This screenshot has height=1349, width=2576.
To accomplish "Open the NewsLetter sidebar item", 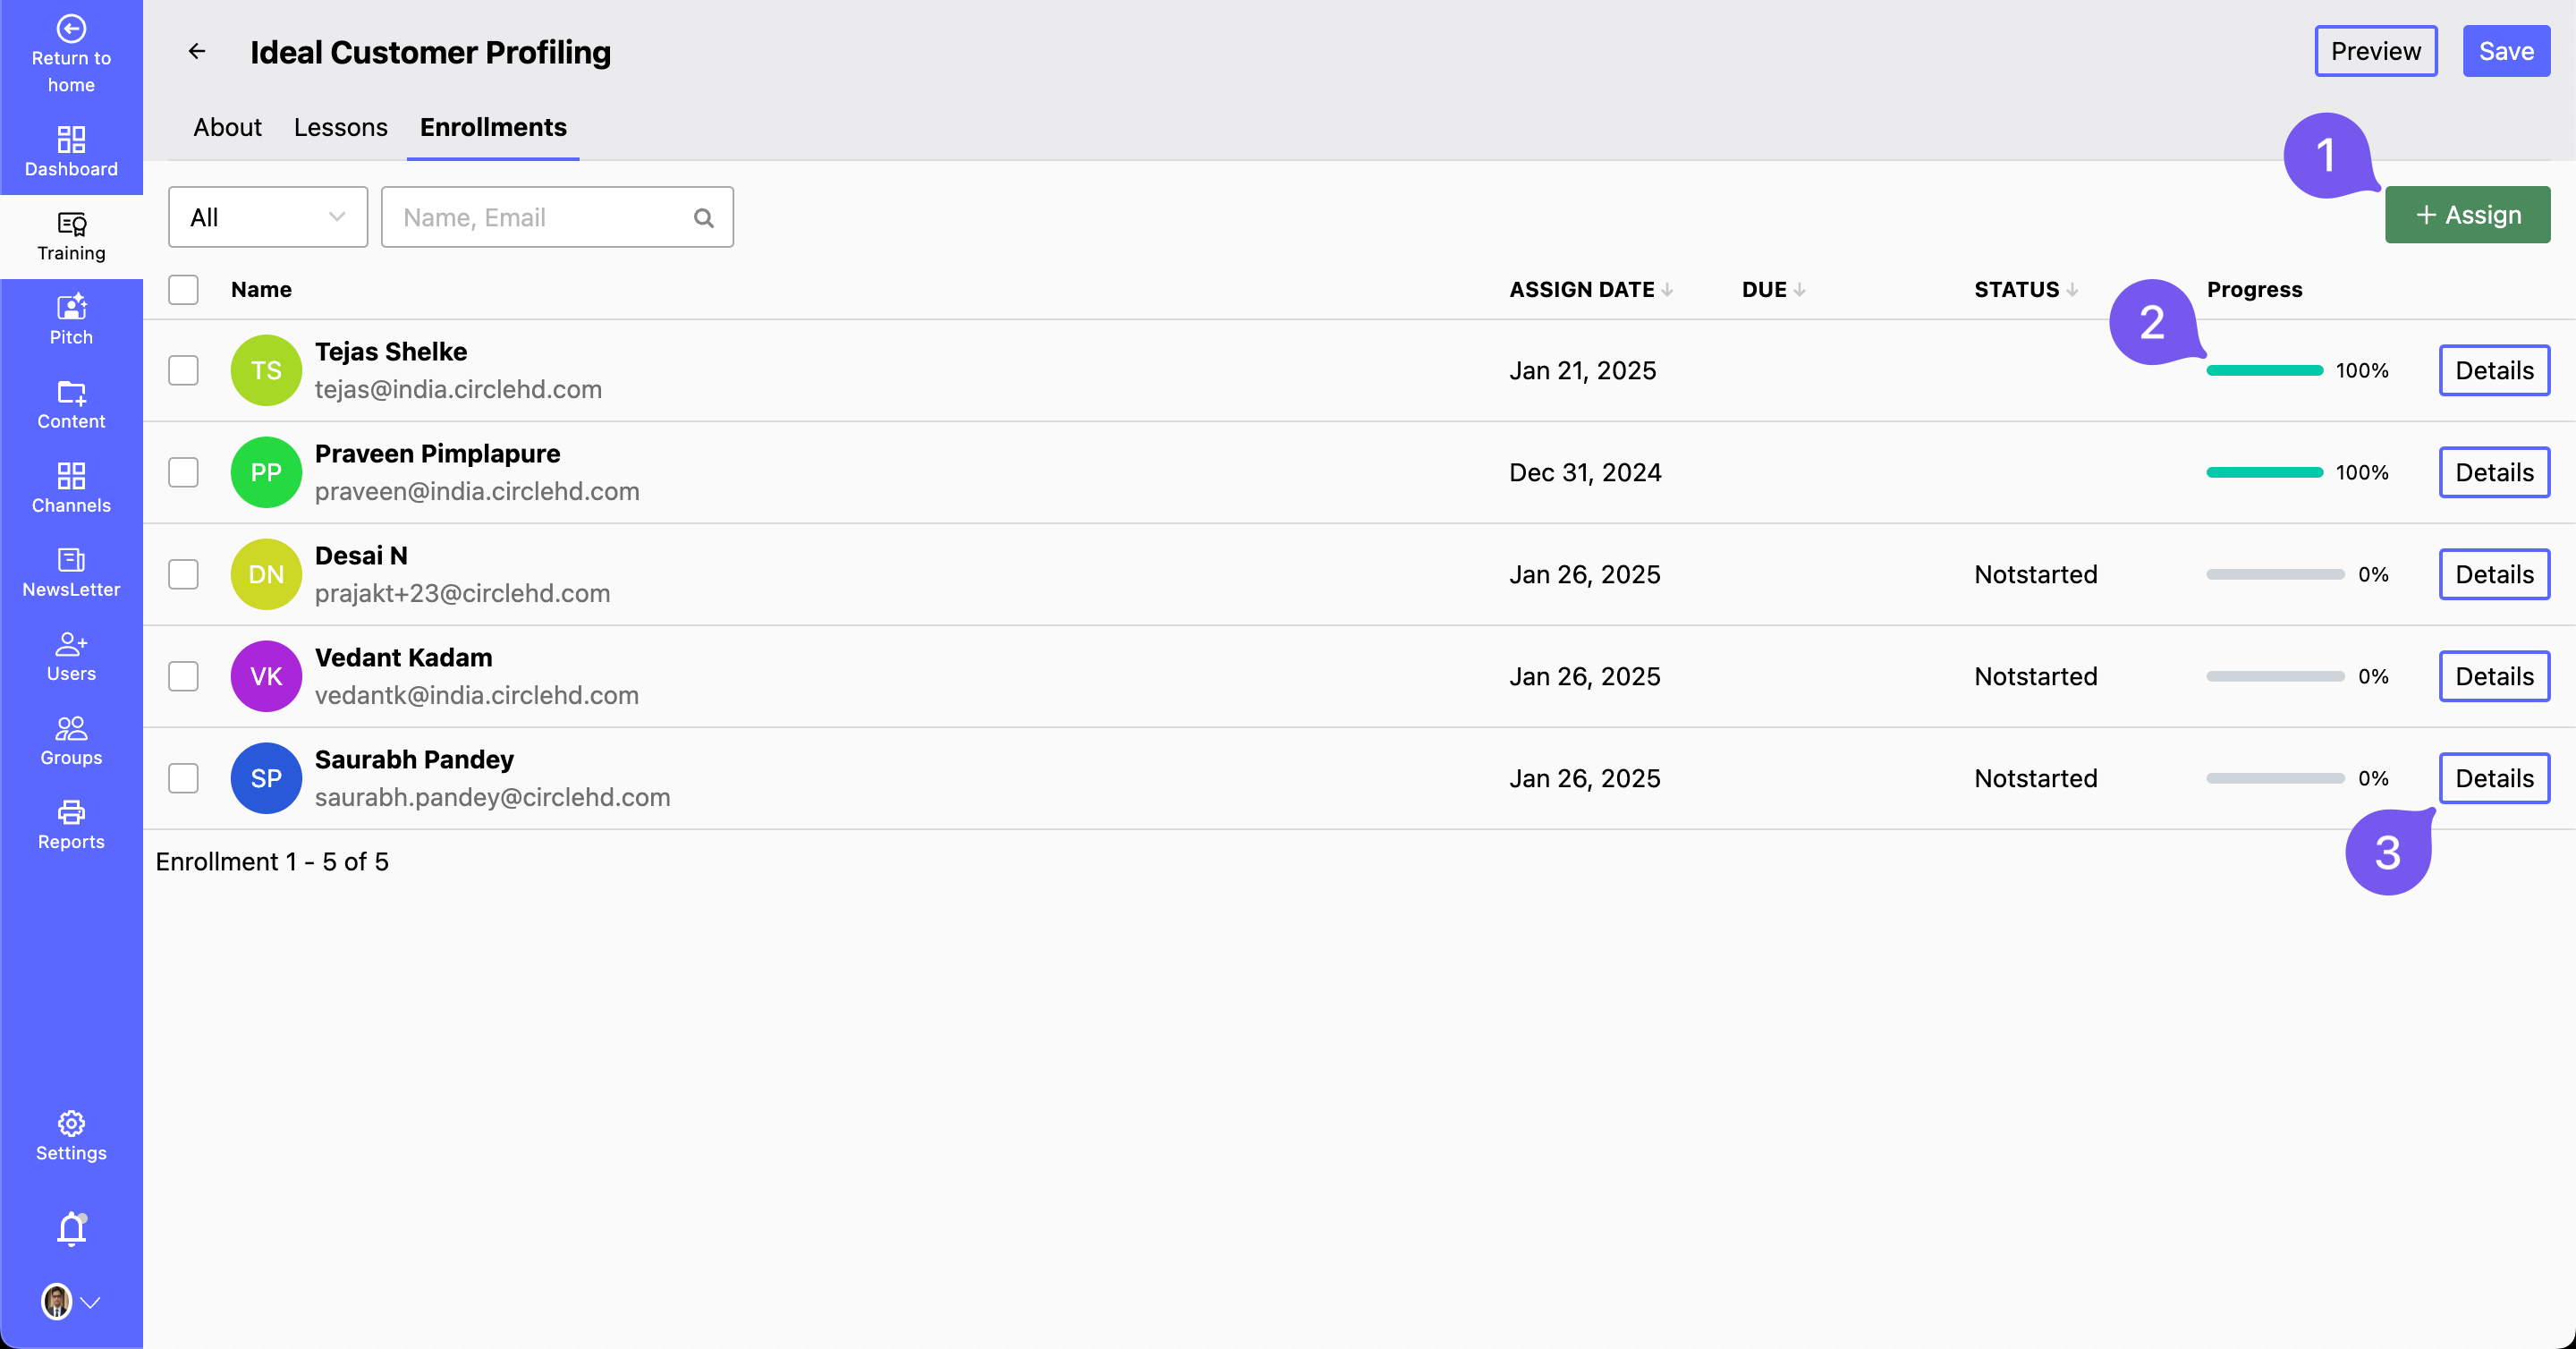I will pyautogui.click(x=71, y=572).
